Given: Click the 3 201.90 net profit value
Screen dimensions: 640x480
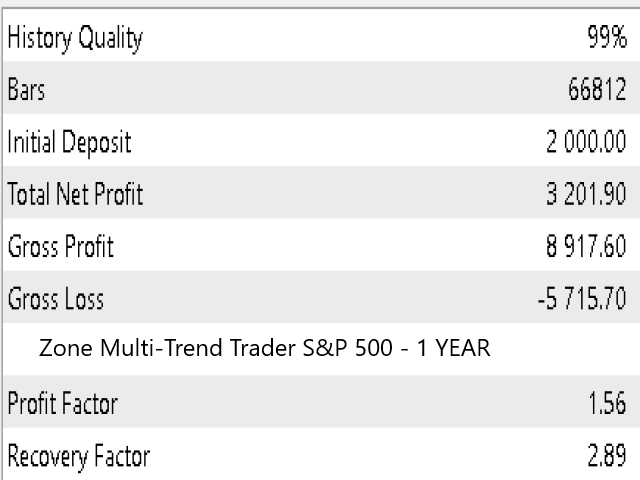Looking at the screenshot, I should tap(586, 194).
